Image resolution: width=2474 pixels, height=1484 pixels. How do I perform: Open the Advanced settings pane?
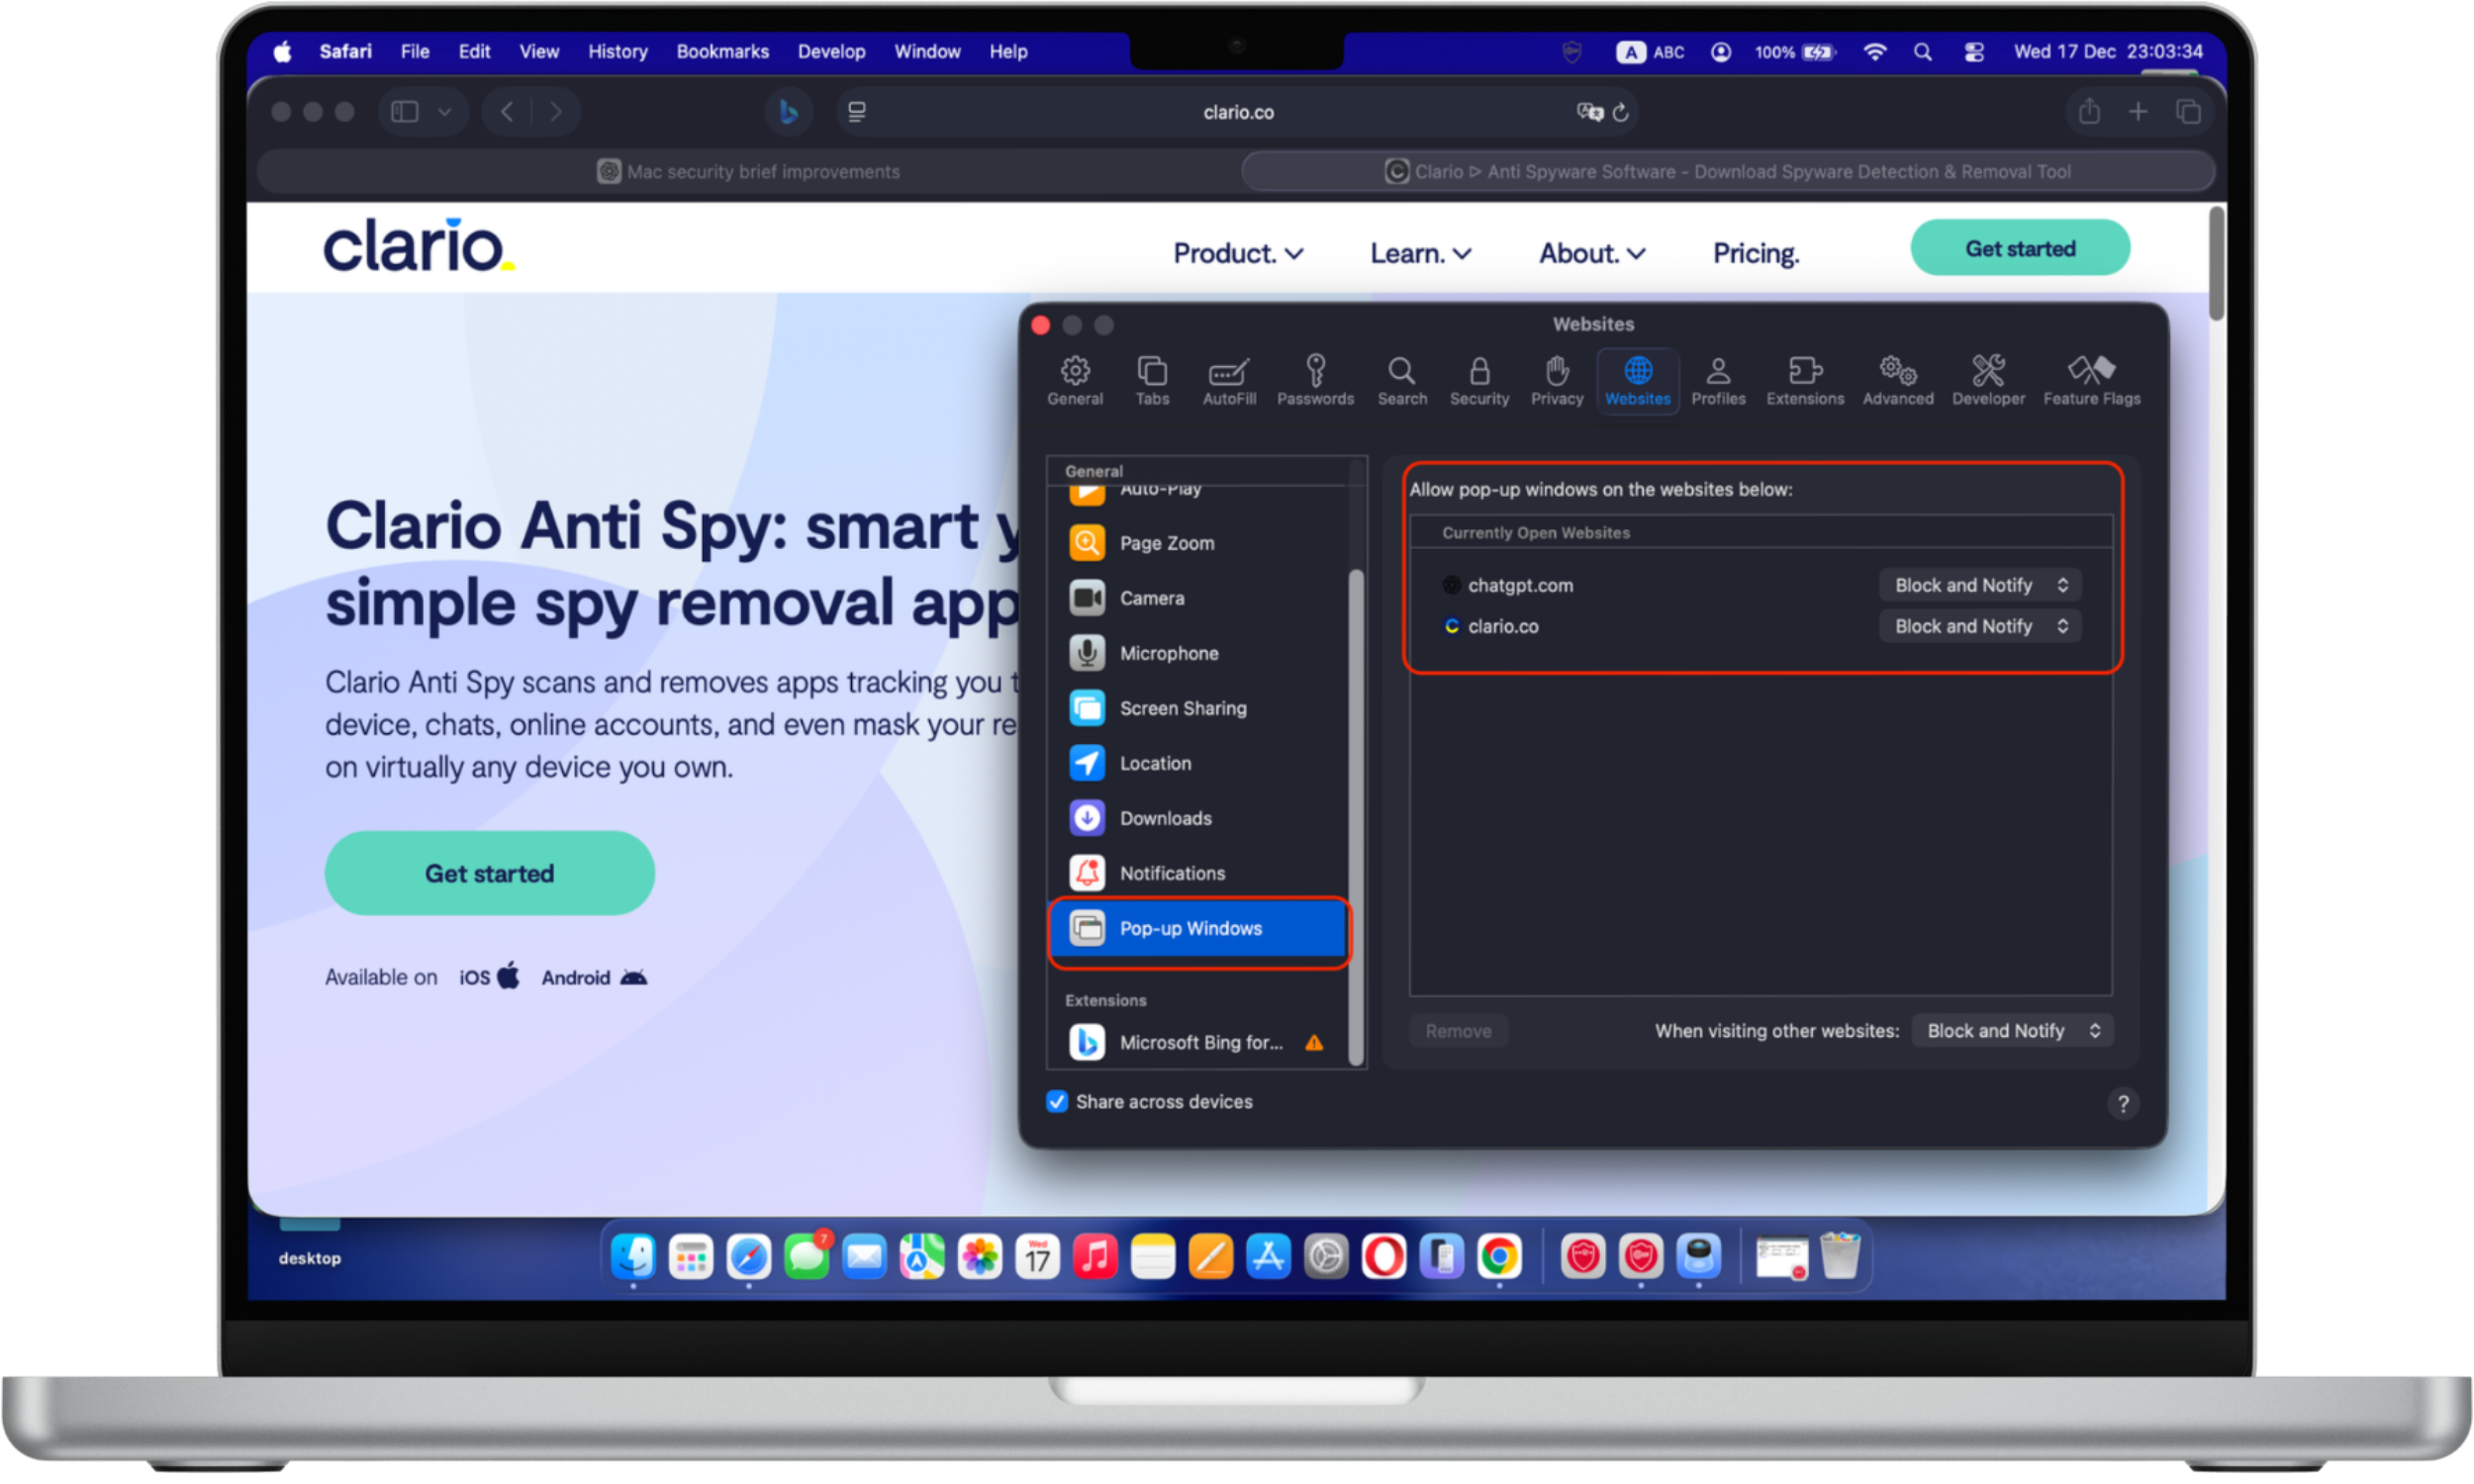[1896, 380]
